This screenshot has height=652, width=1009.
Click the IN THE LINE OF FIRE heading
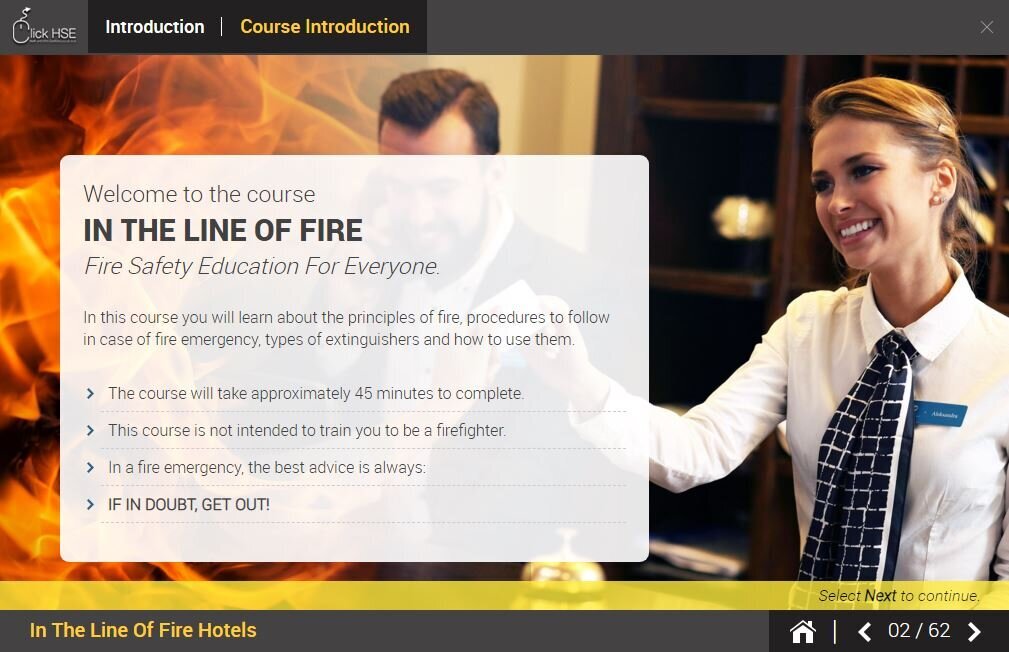223,230
